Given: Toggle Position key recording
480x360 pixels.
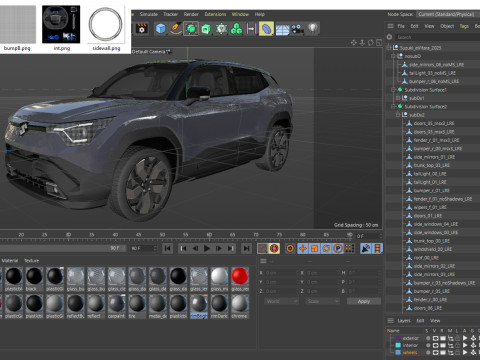Looking at the screenshot, I should [x=303, y=248].
